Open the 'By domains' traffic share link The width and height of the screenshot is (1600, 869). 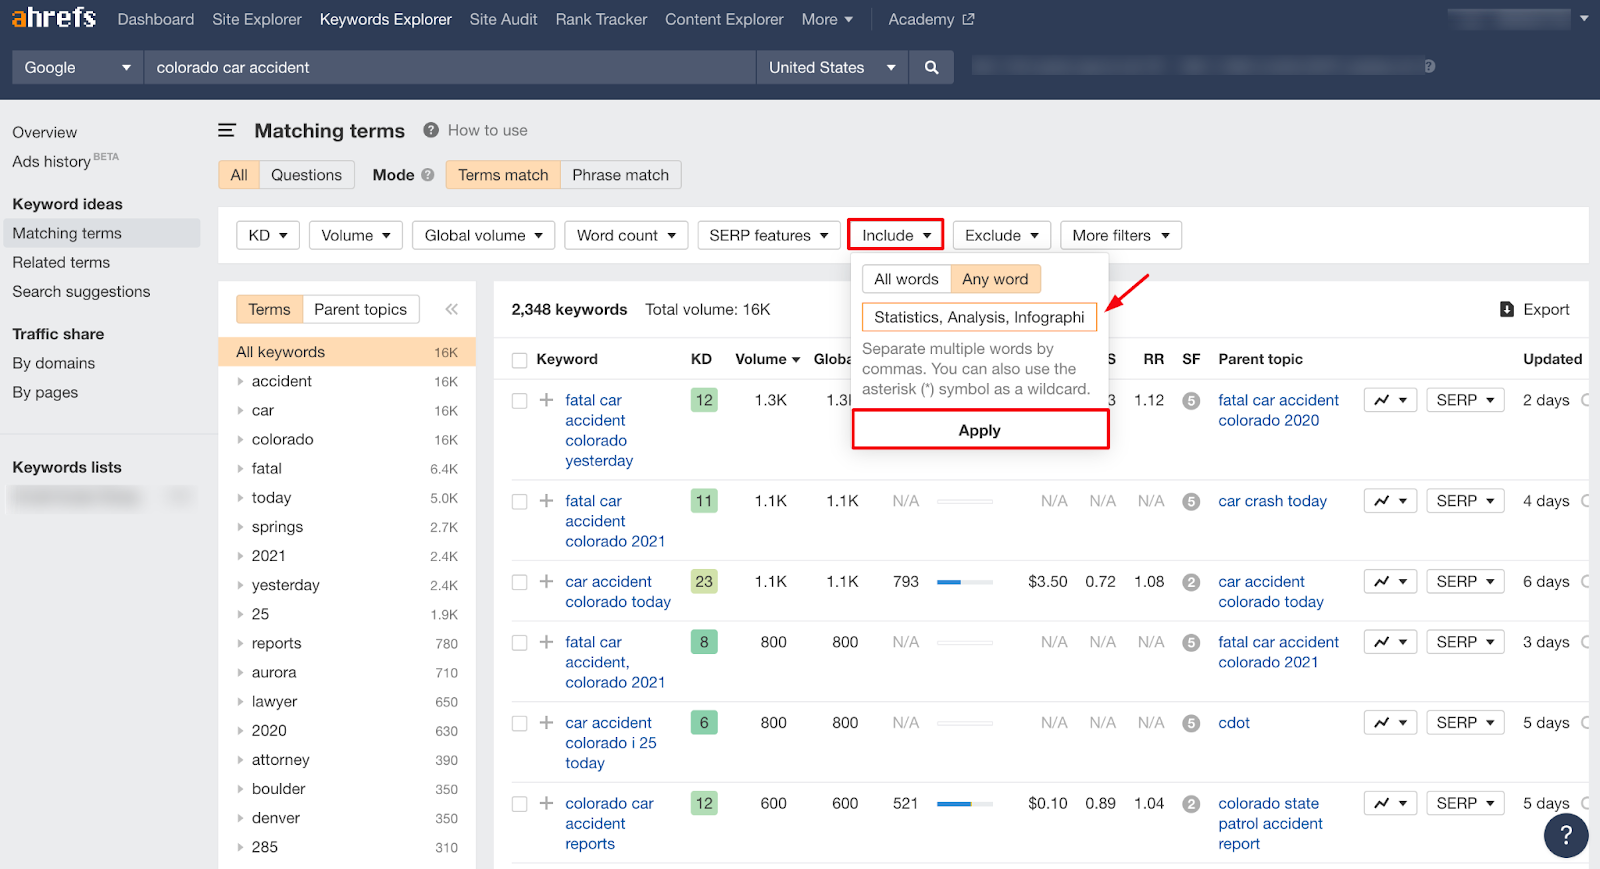point(54,363)
